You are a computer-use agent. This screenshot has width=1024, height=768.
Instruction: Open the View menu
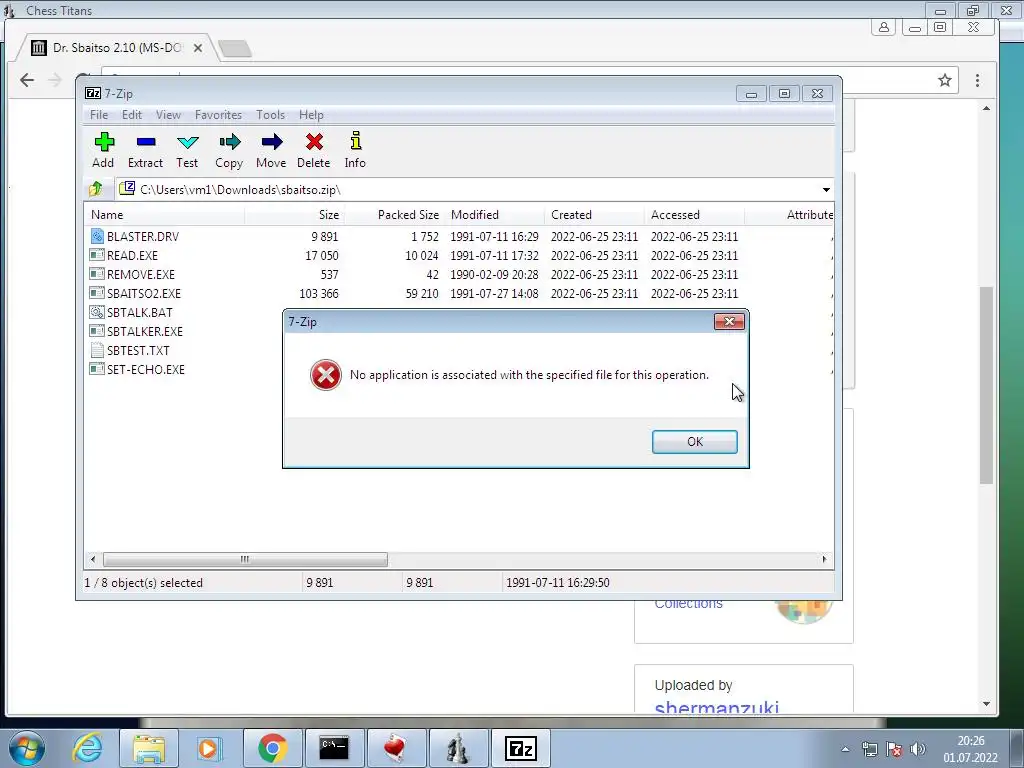[x=168, y=115]
